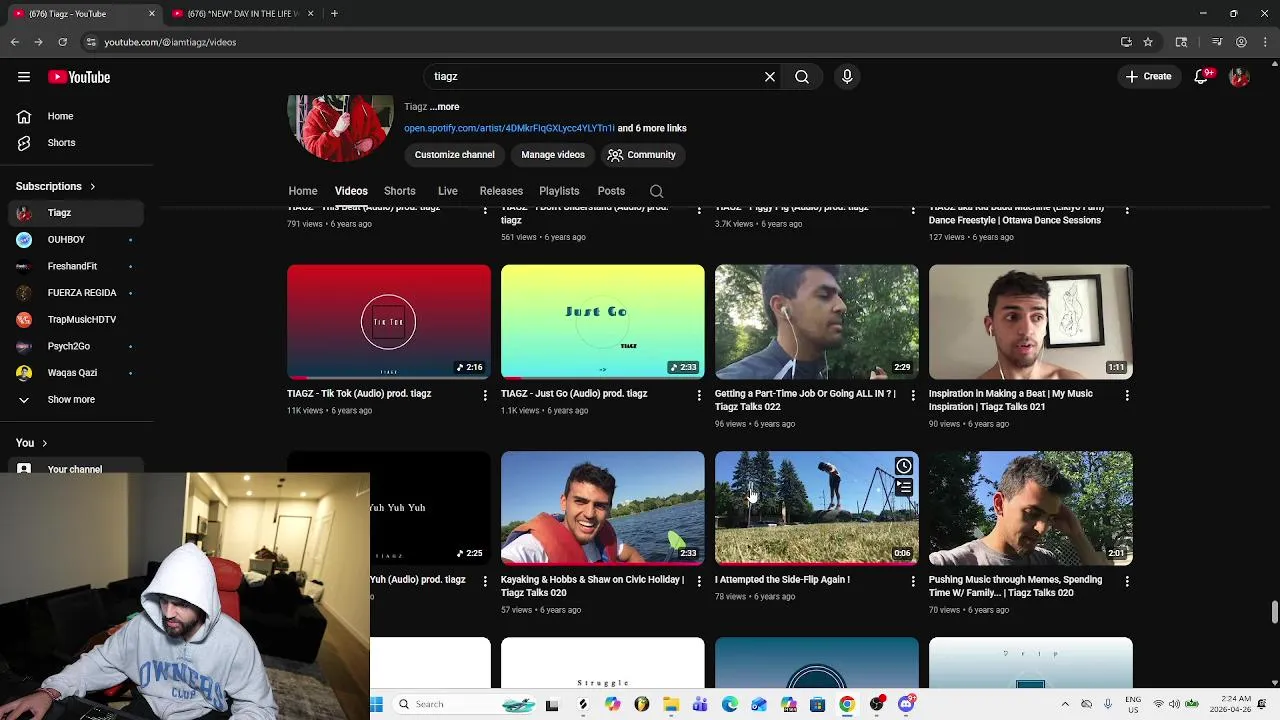Open the TrapMusicHDTV subscription channel
Screen dimensions: 1280x720
(76, 319)
